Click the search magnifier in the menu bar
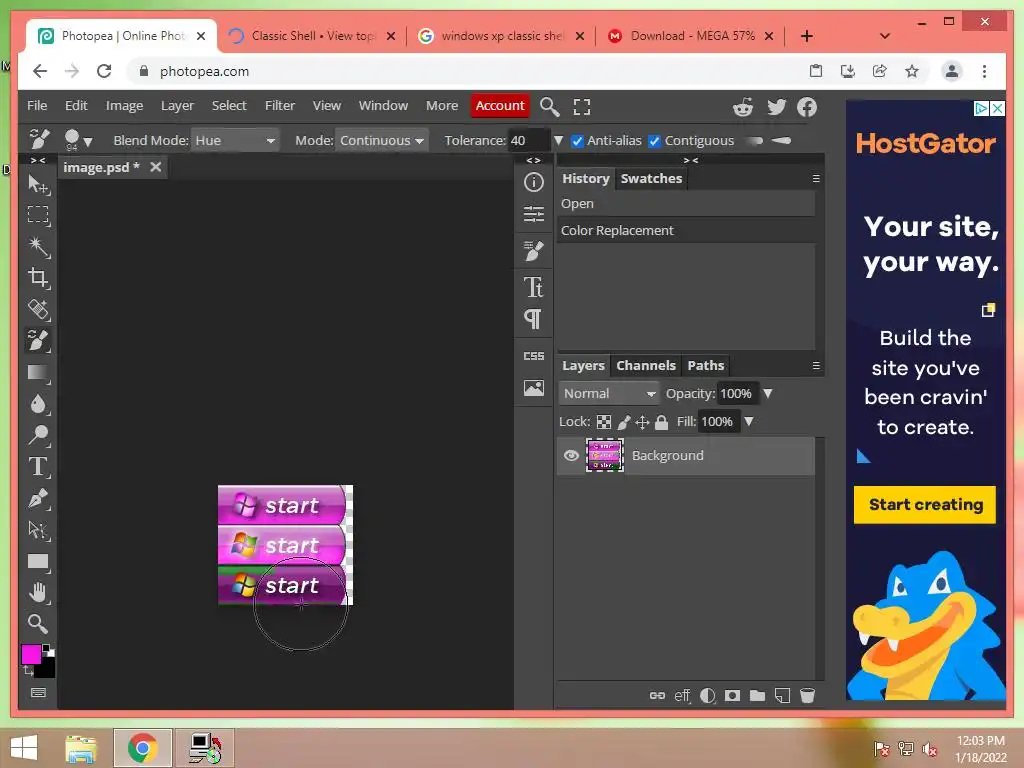 coord(550,106)
